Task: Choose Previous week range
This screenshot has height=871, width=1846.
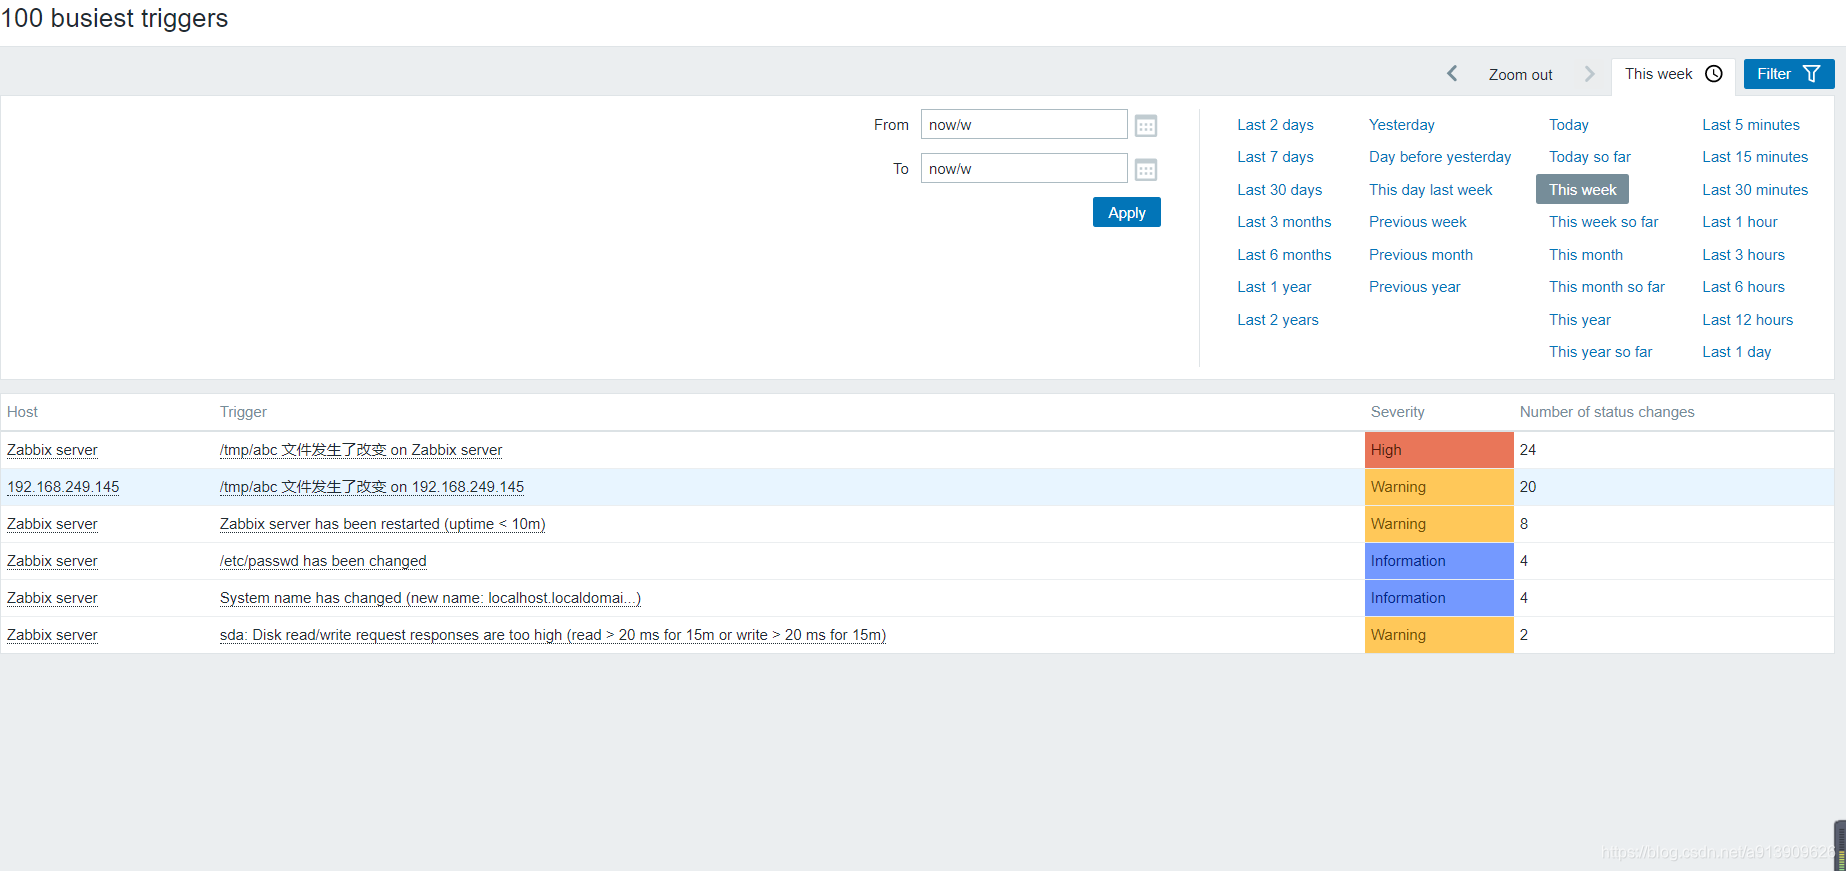Action: (1417, 222)
